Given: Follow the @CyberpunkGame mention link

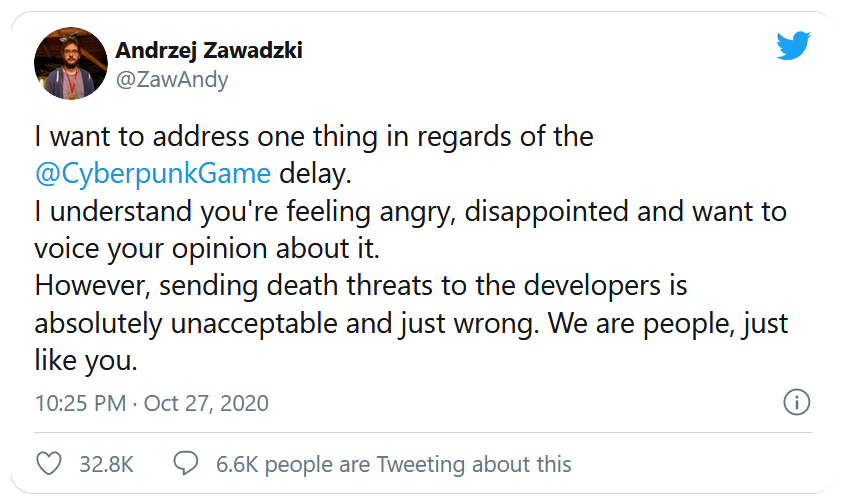Looking at the screenshot, I should click(x=152, y=173).
